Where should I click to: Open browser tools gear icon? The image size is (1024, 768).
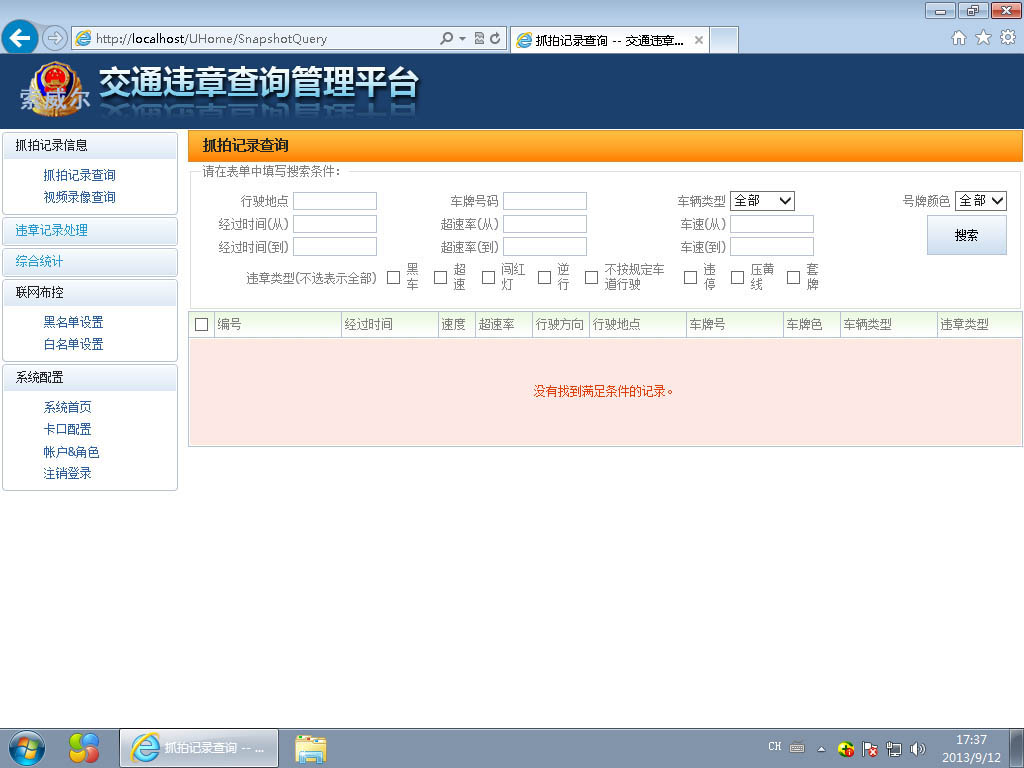pos(1007,38)
